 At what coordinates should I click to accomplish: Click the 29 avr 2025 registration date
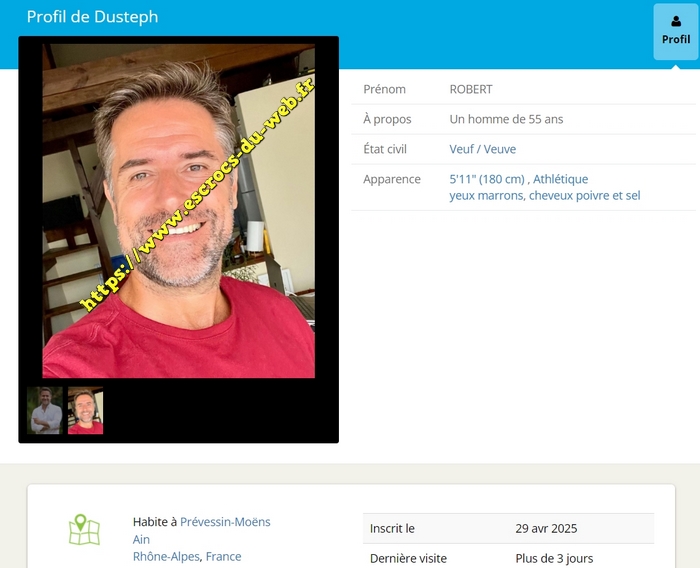(546, 528)
